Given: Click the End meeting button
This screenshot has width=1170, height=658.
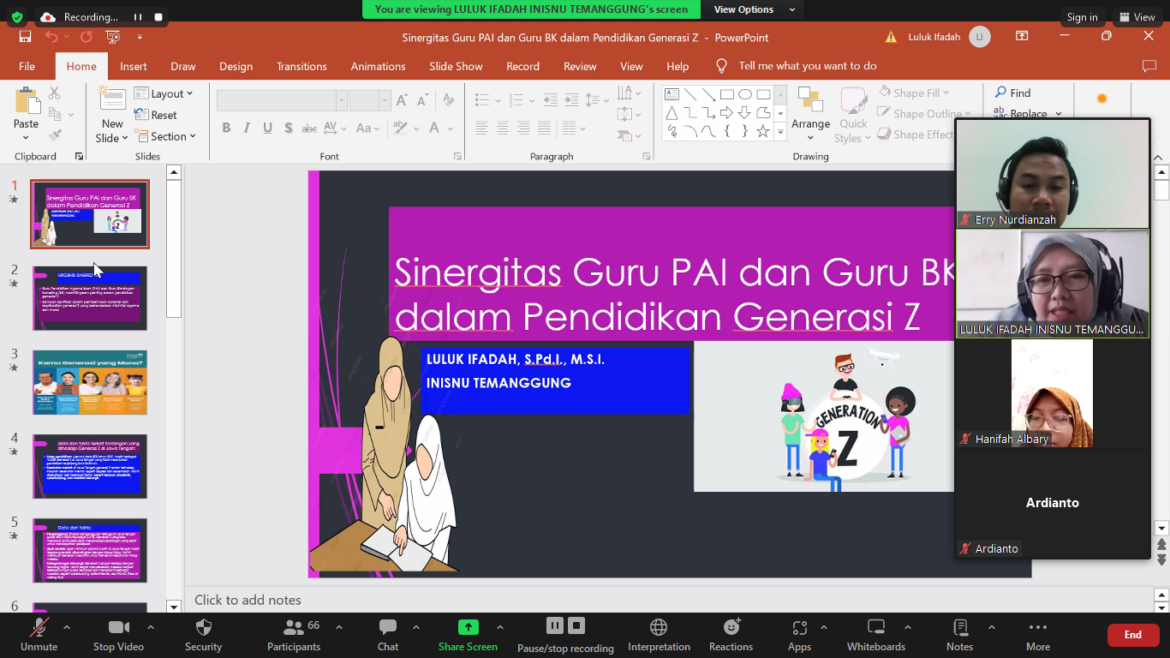Looking at the screenshot, I should (x=1132, y=634).
